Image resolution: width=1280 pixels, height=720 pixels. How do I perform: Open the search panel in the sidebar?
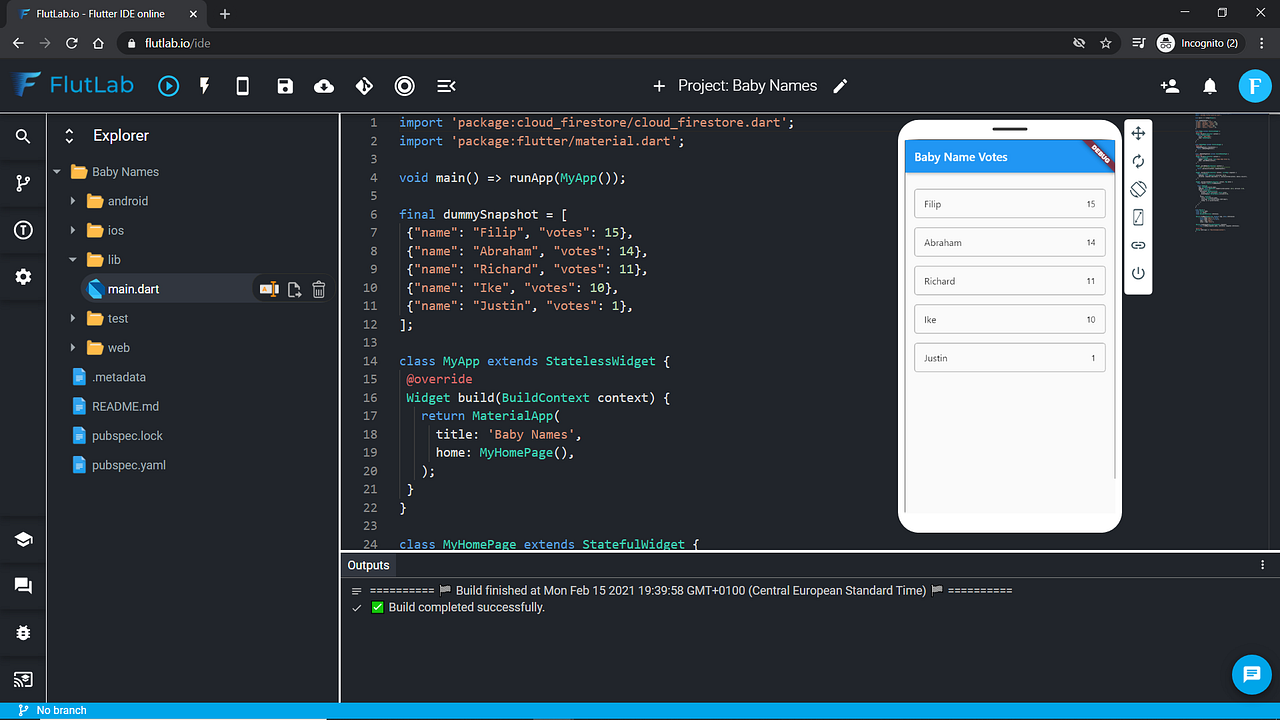click(23, 136)
